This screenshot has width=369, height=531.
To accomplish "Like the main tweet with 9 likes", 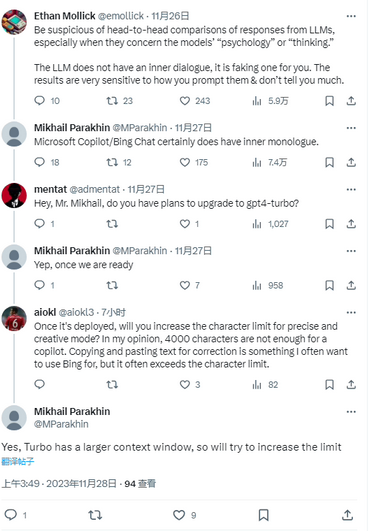I will click(x=179, y=515).
